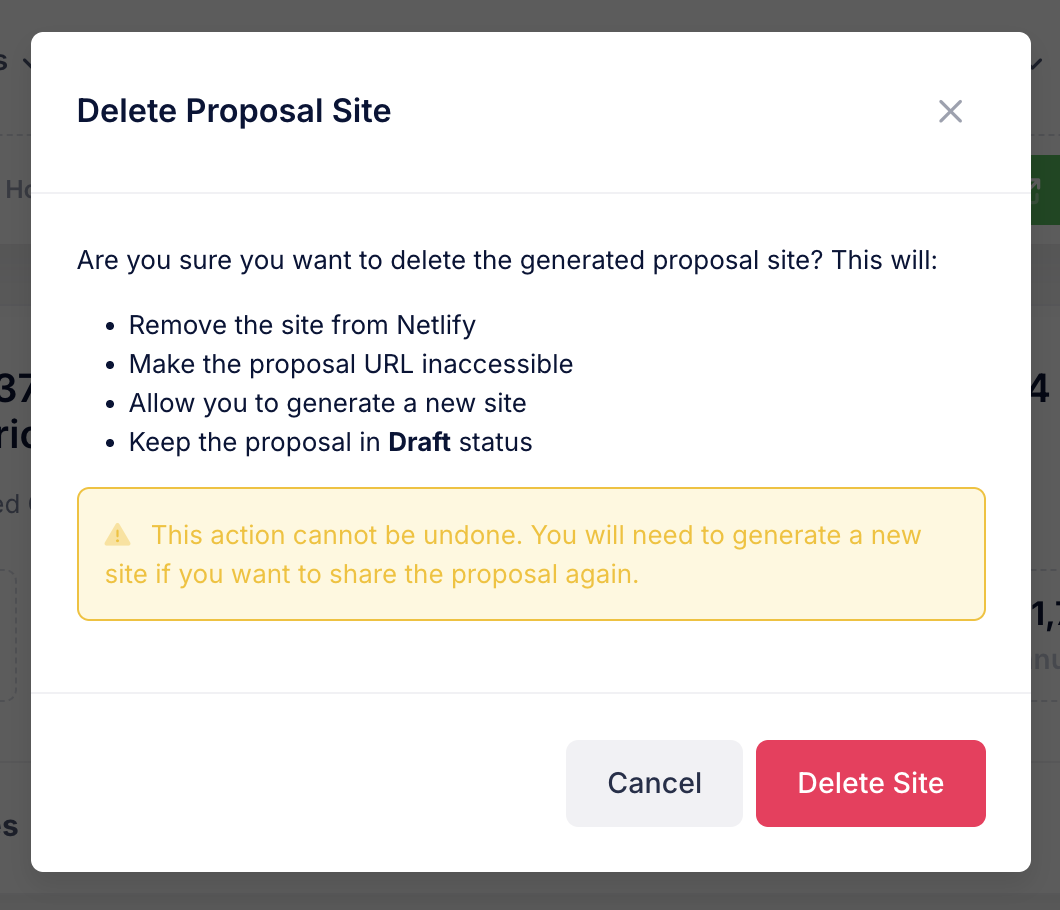Select the Make the proposal URL inaccessible line

pyautogui.click(x=351, y=364)
